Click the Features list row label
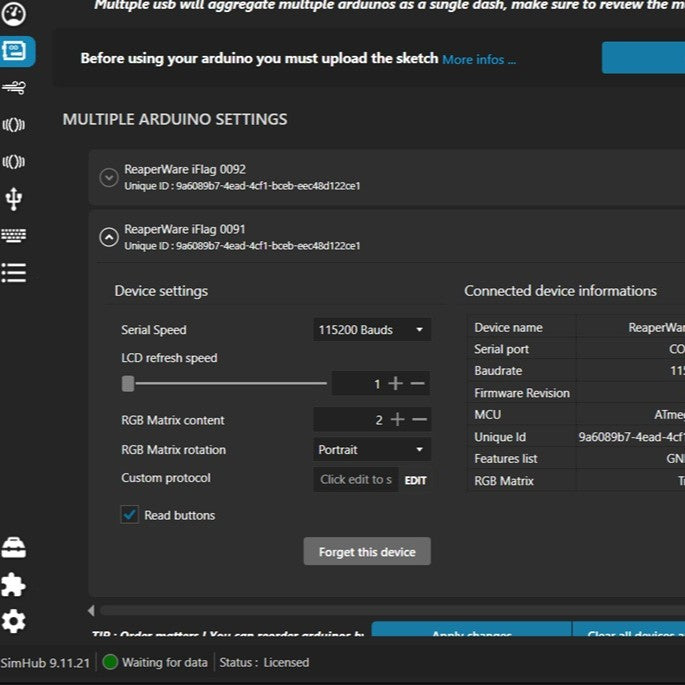The width and height of the screenshot is (685, 685). pos(506,459)
